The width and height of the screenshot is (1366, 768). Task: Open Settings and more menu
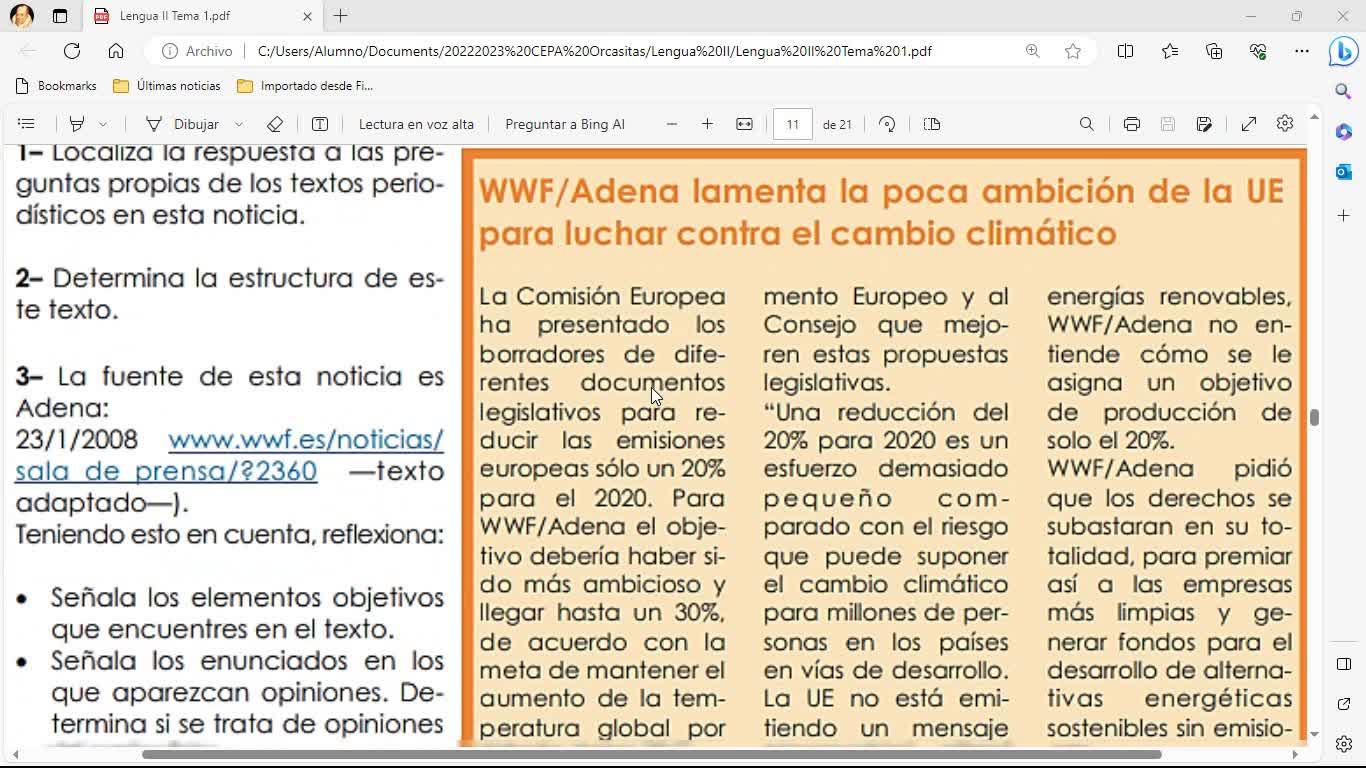pos(1301,51)
